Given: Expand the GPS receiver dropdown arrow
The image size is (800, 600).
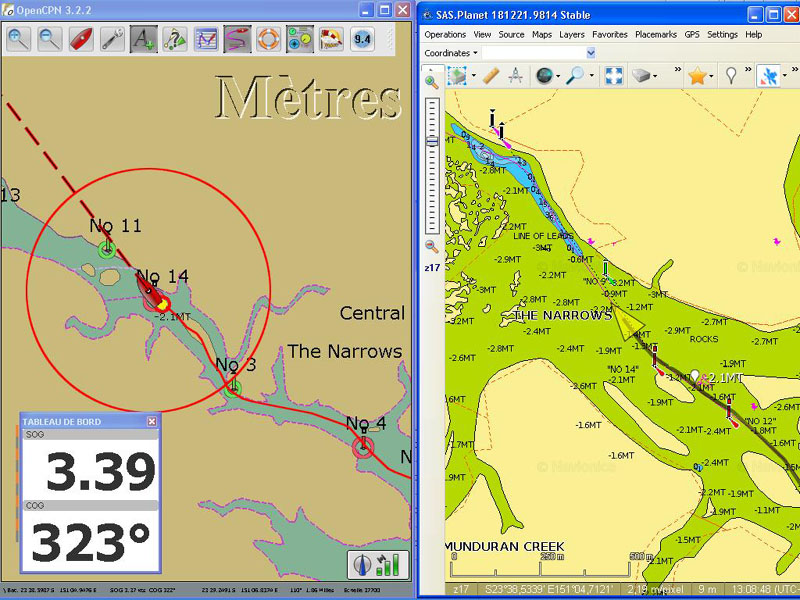Looking at the screenshot, I should 784,77.
